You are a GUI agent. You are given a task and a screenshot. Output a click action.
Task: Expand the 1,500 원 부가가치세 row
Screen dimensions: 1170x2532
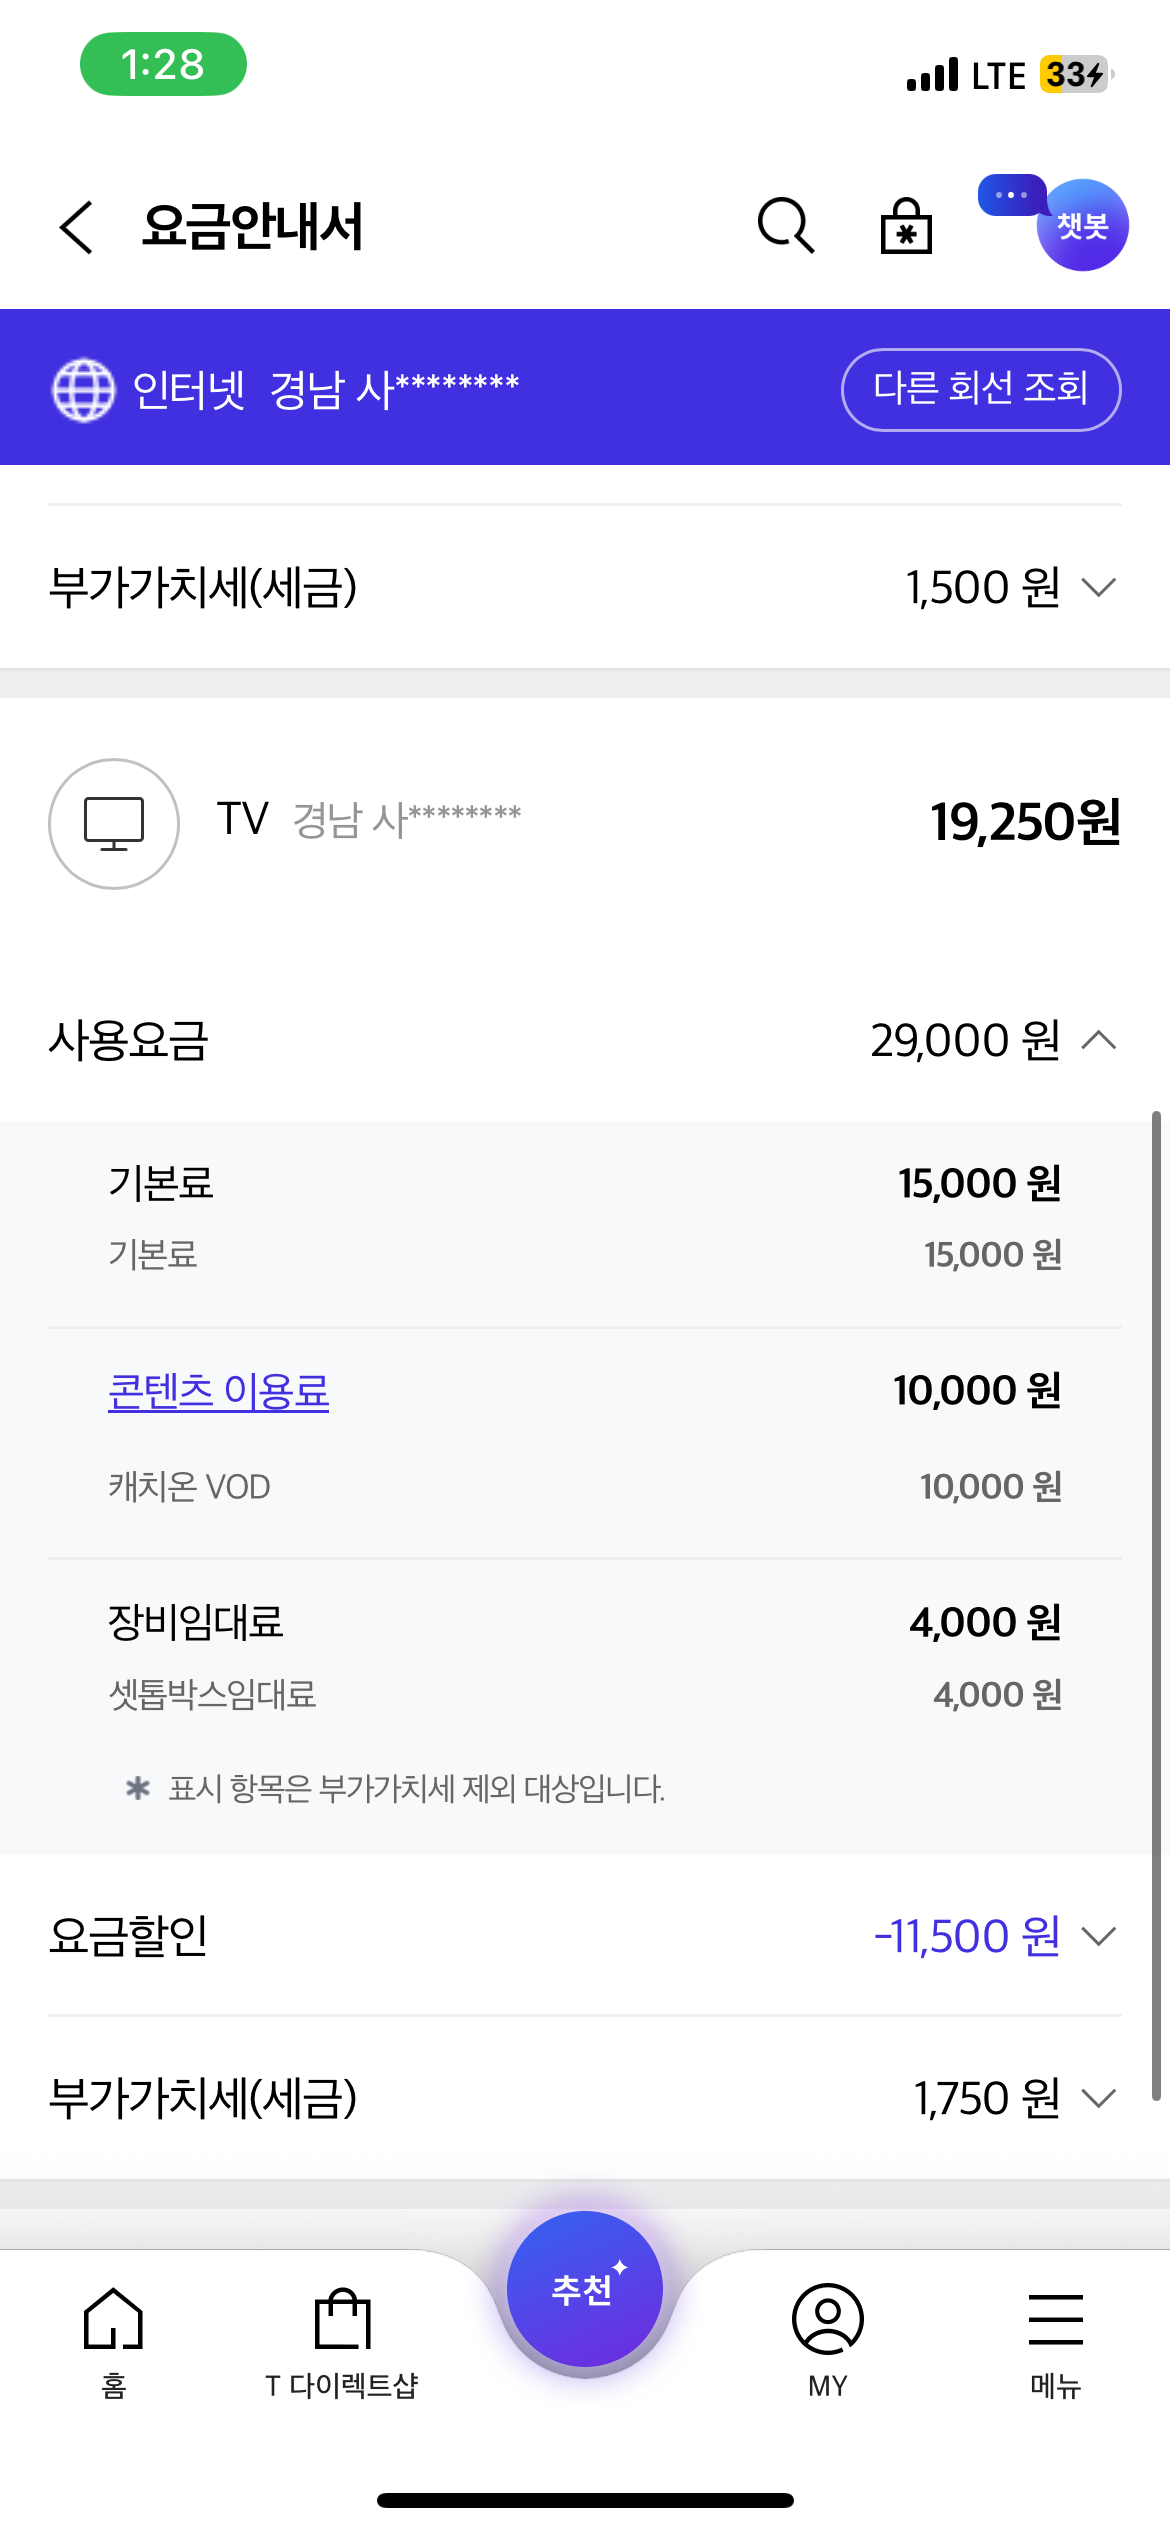click(x=1098, y=587)
